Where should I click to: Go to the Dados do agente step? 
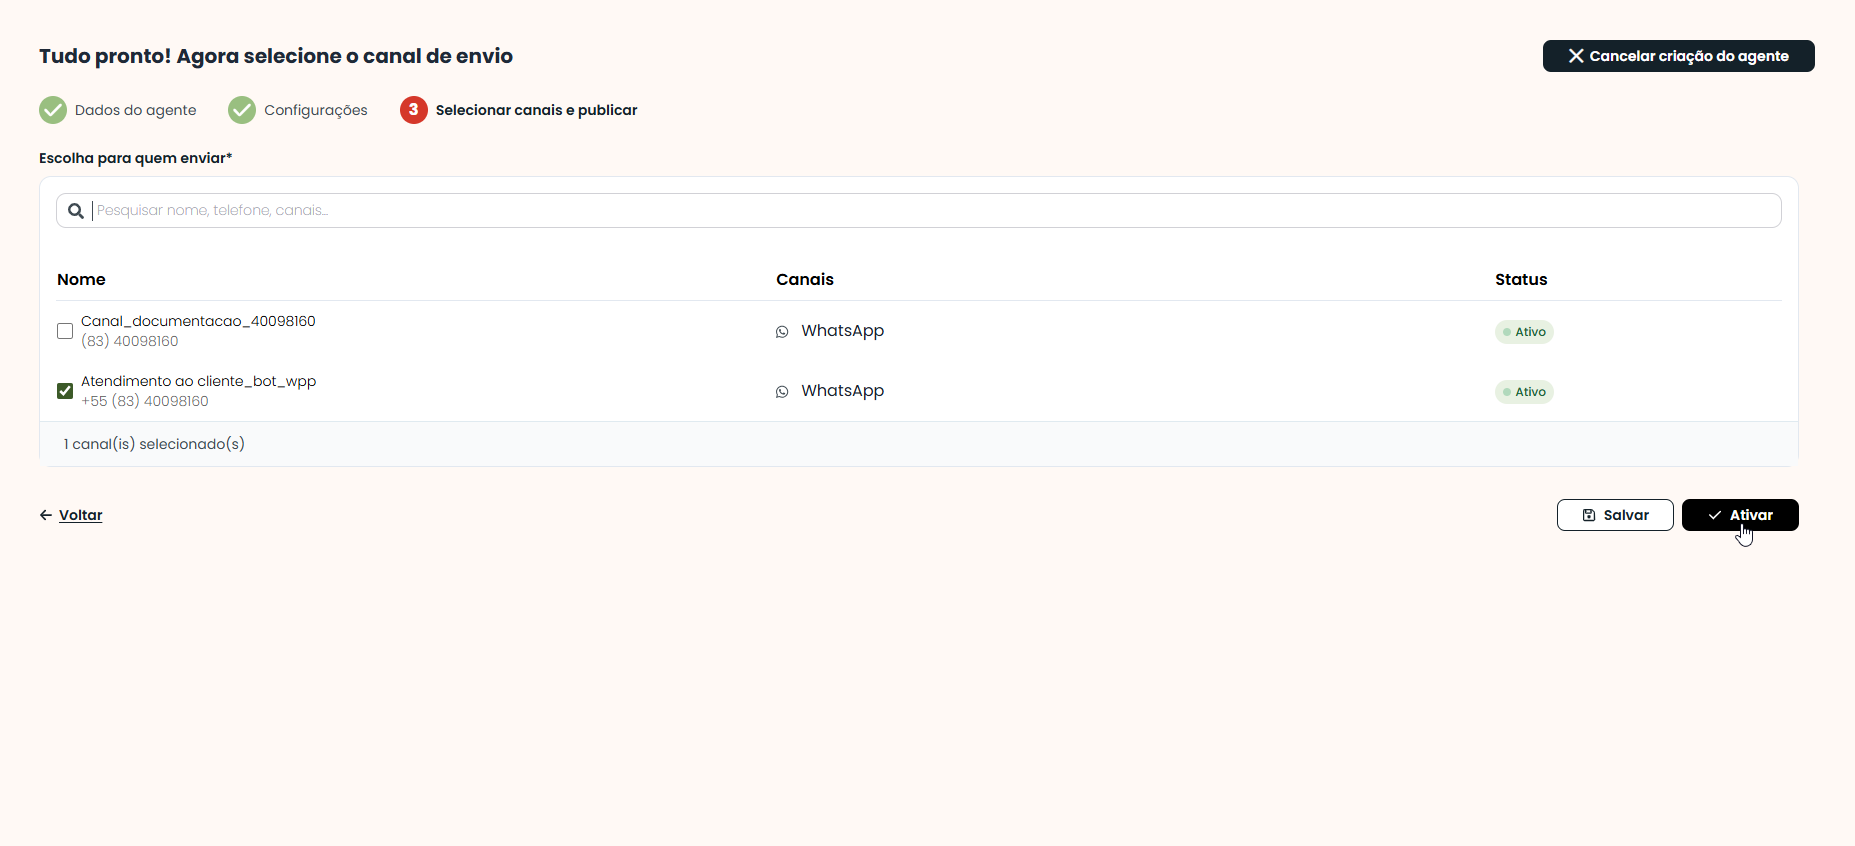point(118,110)
